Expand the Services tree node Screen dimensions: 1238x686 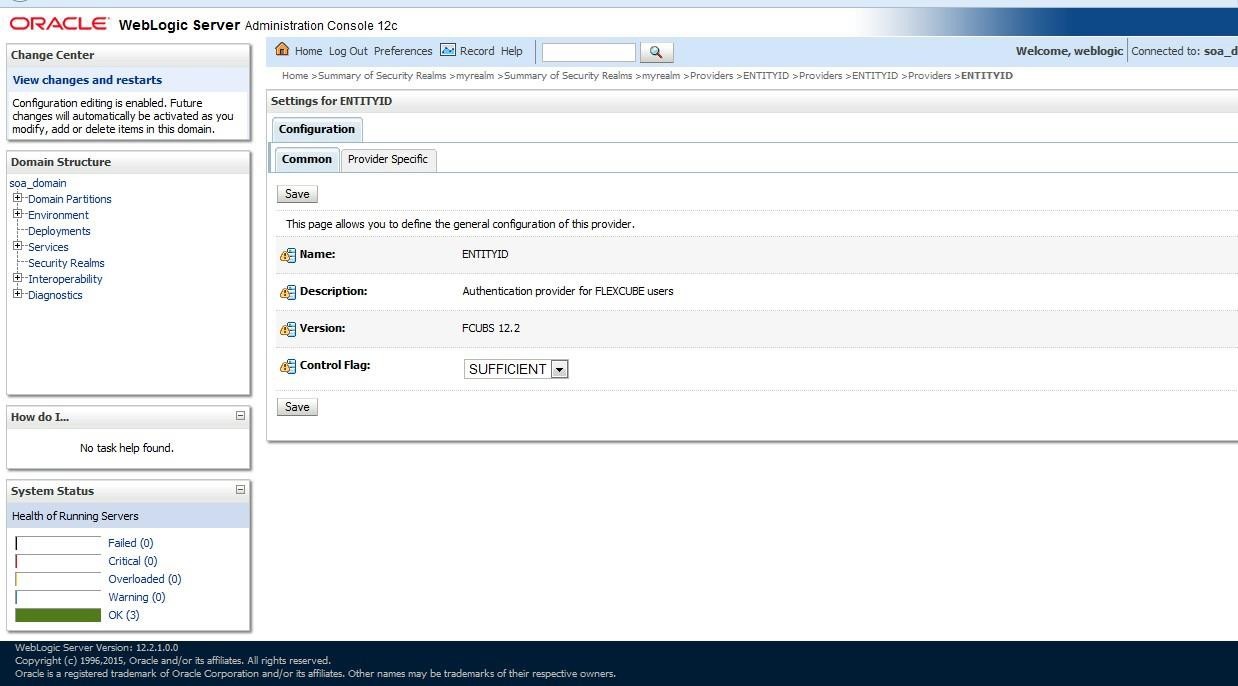pos(17,246)
